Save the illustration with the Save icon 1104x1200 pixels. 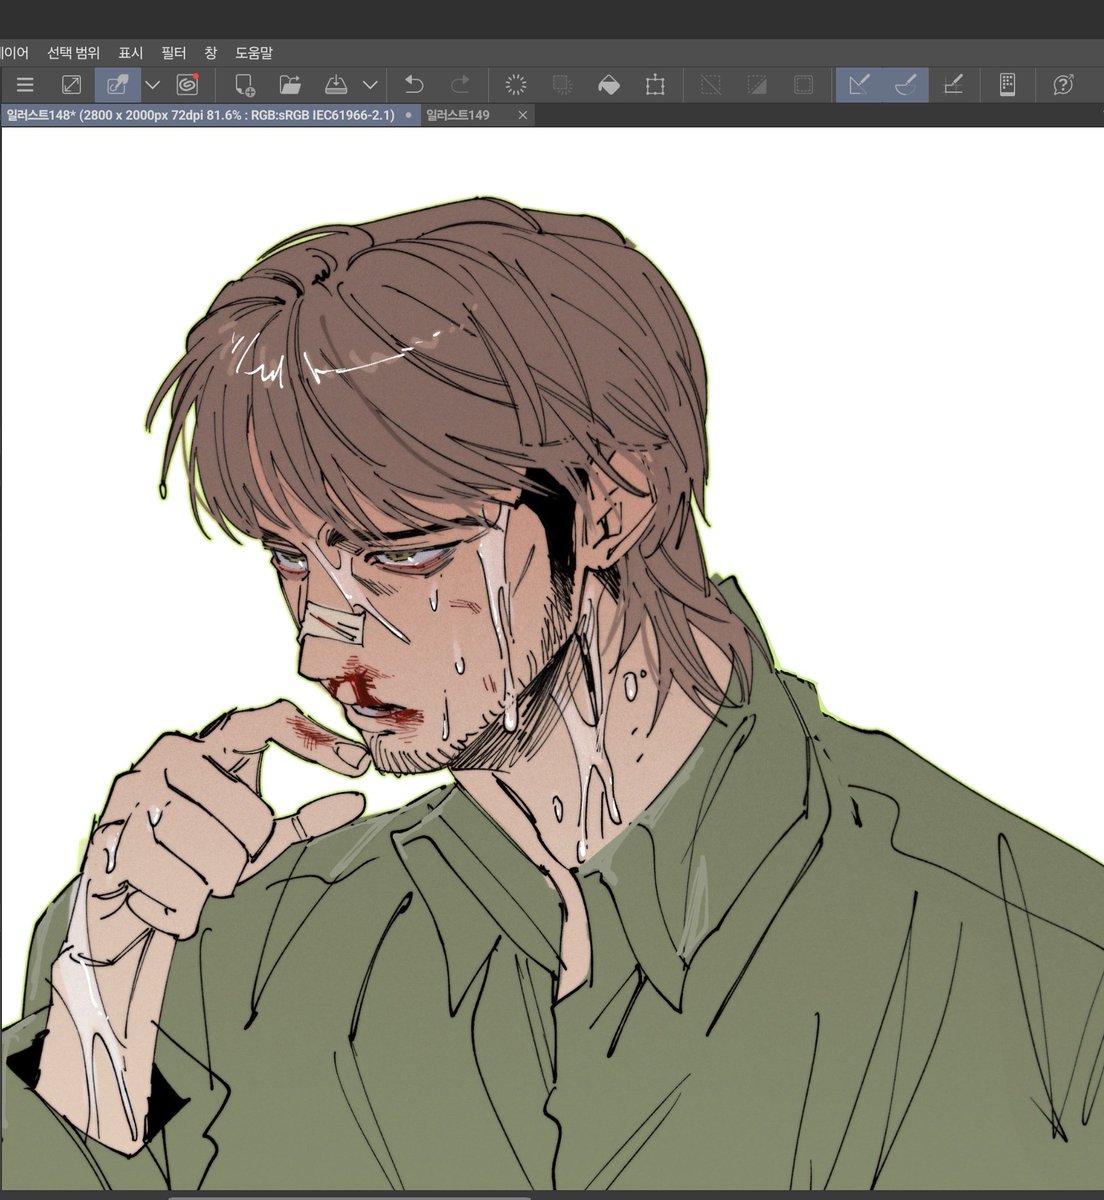pyautogui.click(x=337, y=85)
